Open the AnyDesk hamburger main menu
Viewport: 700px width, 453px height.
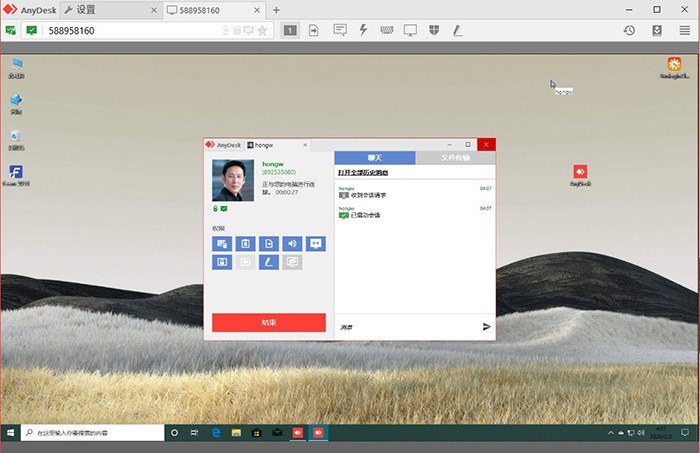[684, 30]
